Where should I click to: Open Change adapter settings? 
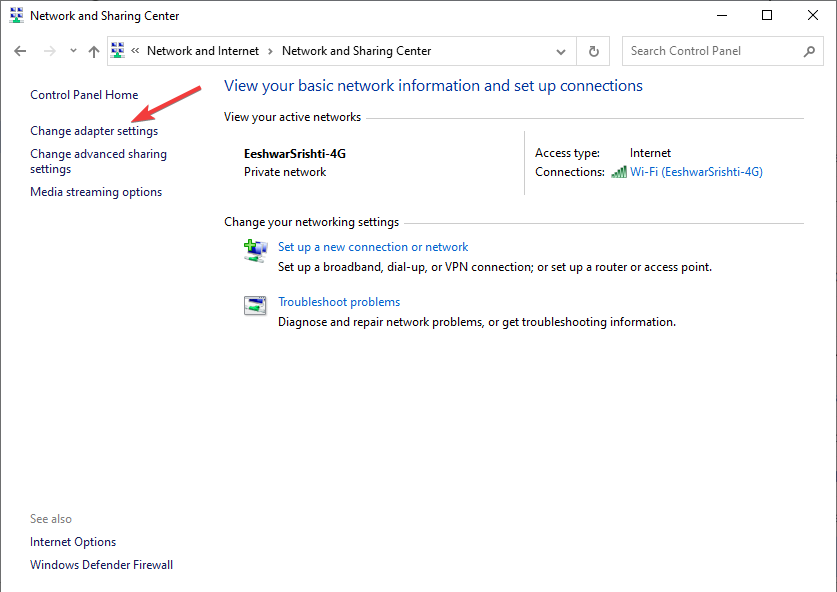(94, 131)
